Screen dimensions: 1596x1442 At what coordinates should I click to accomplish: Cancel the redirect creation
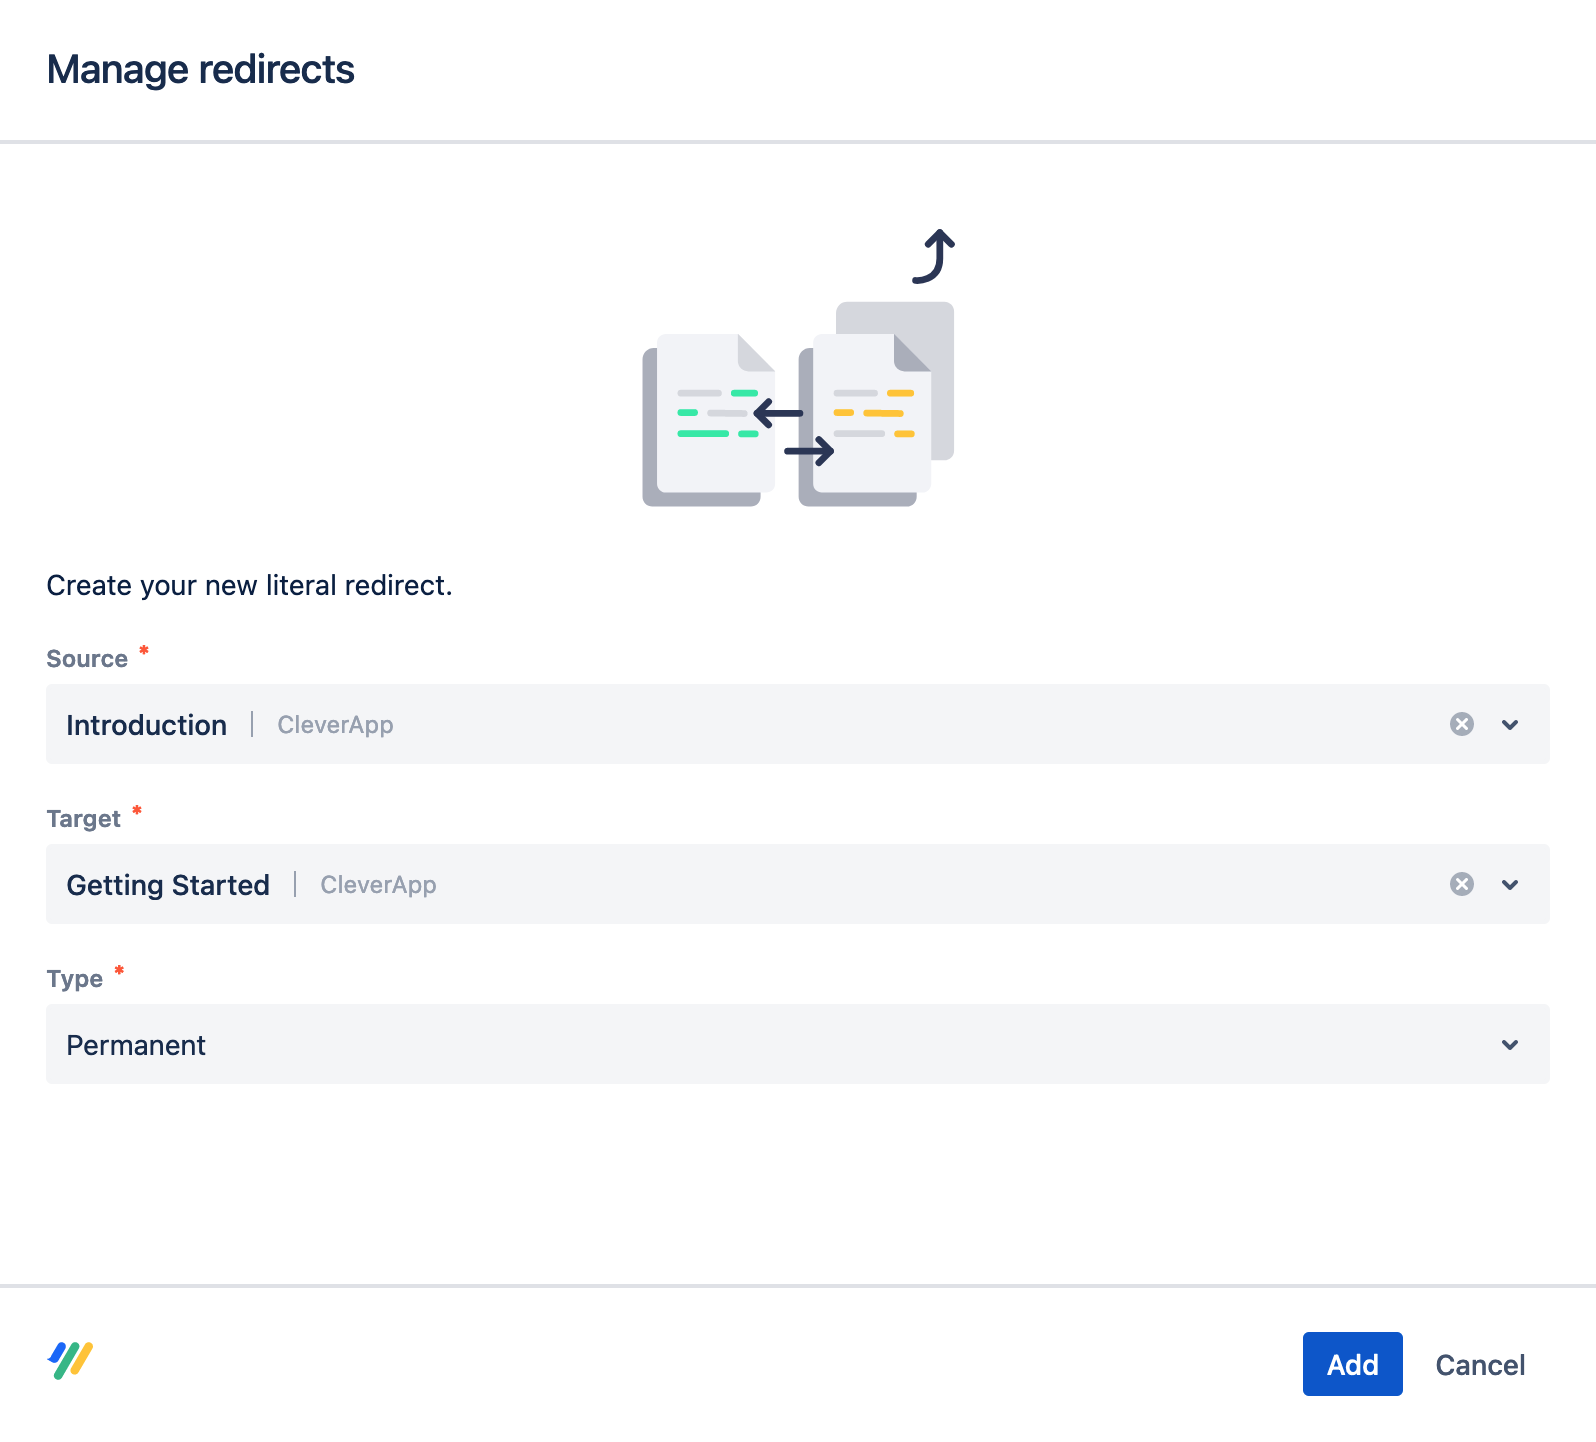pyautogui.click(x=1480, y=1364)
